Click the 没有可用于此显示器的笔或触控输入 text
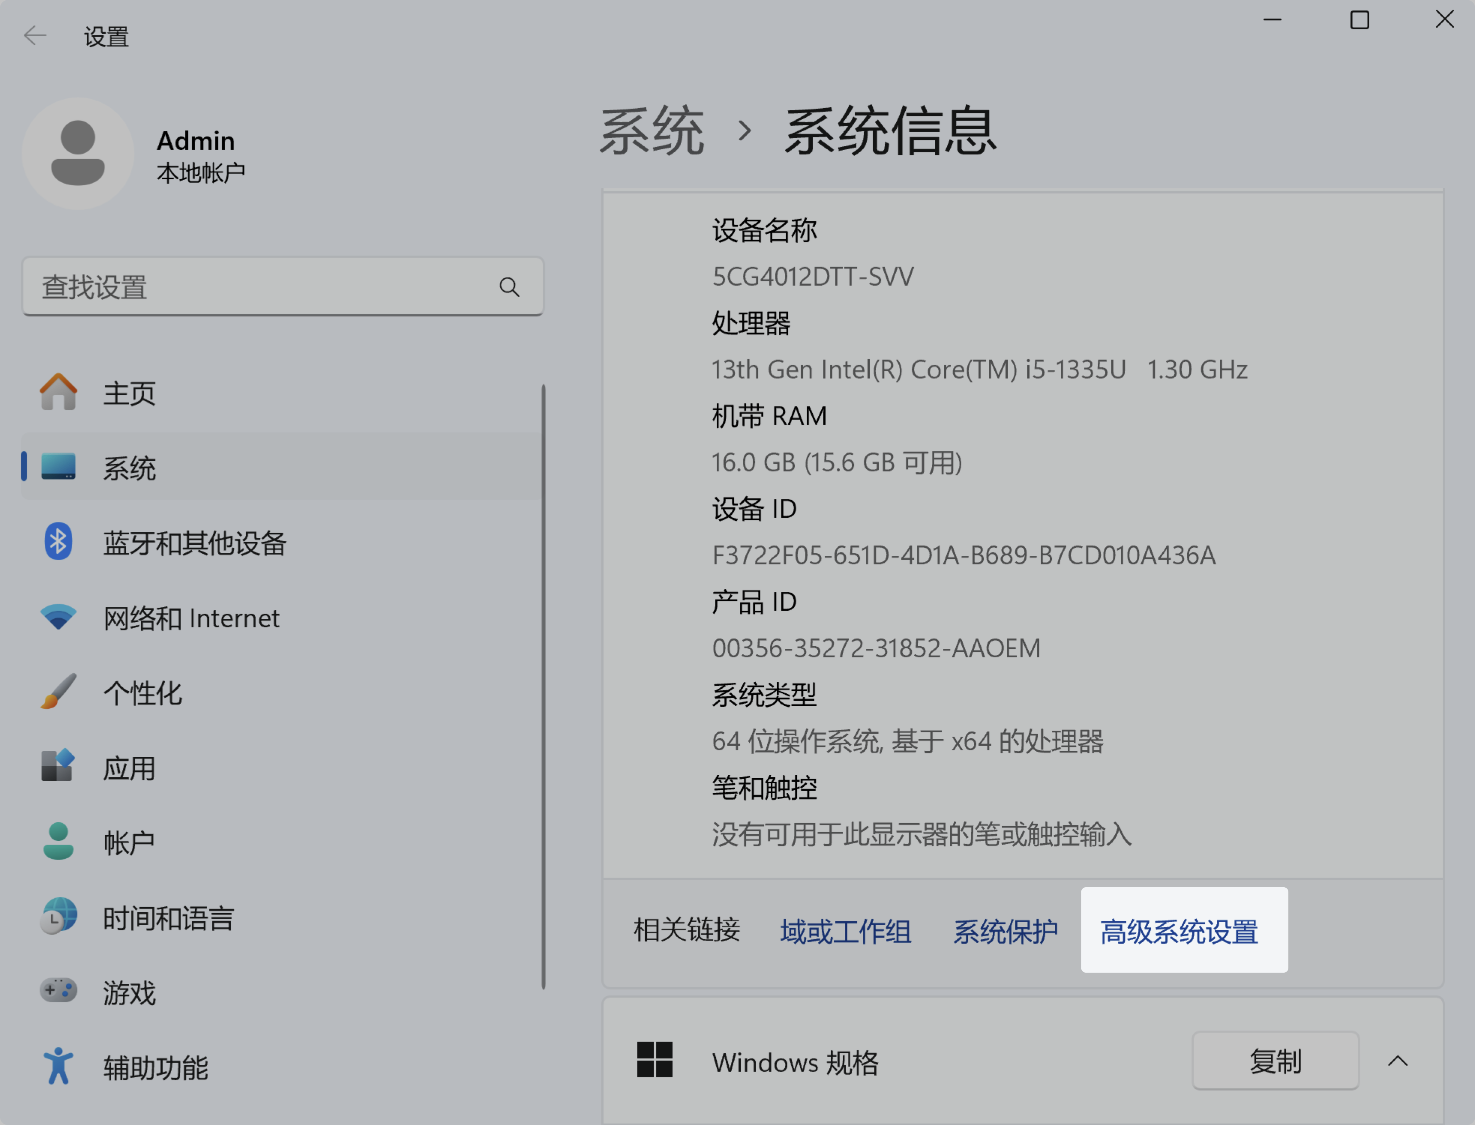This screenshot has width=1475, height=1125. (x=921, y=834)
